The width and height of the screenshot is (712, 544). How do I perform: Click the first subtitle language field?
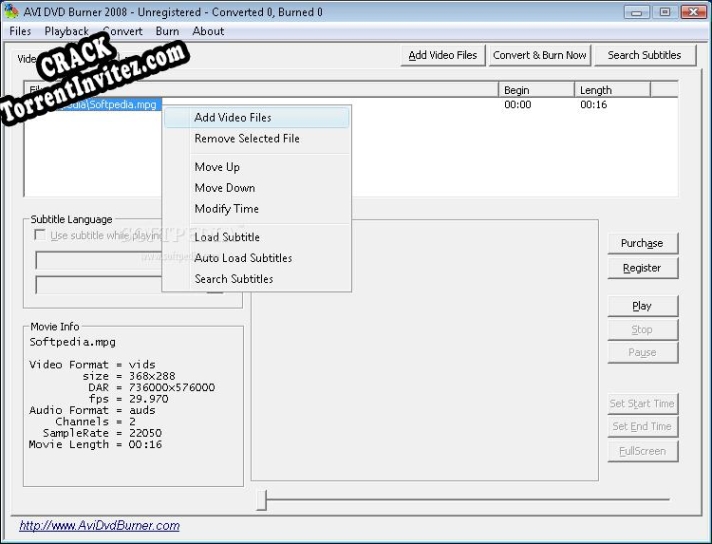coord(99,261)
